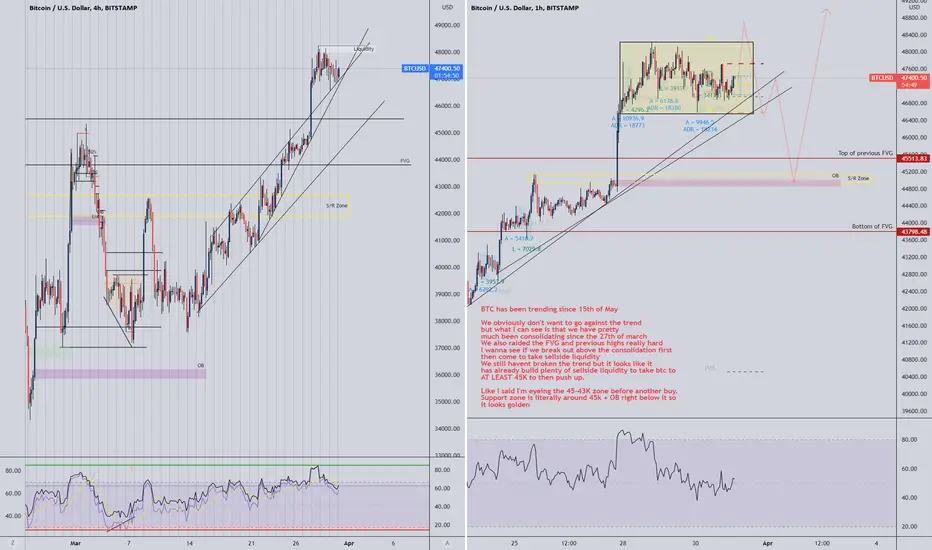
Task: Click 'BTC has been trending since 15th of May' note
Action: (549, 309)
